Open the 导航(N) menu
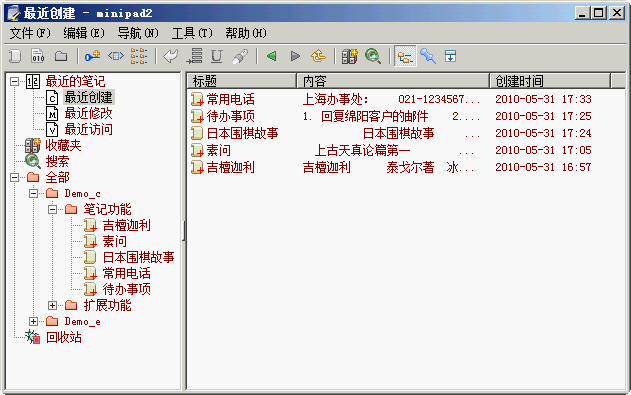631x395 pixels. pyautogui.click(x=138, y=33)
